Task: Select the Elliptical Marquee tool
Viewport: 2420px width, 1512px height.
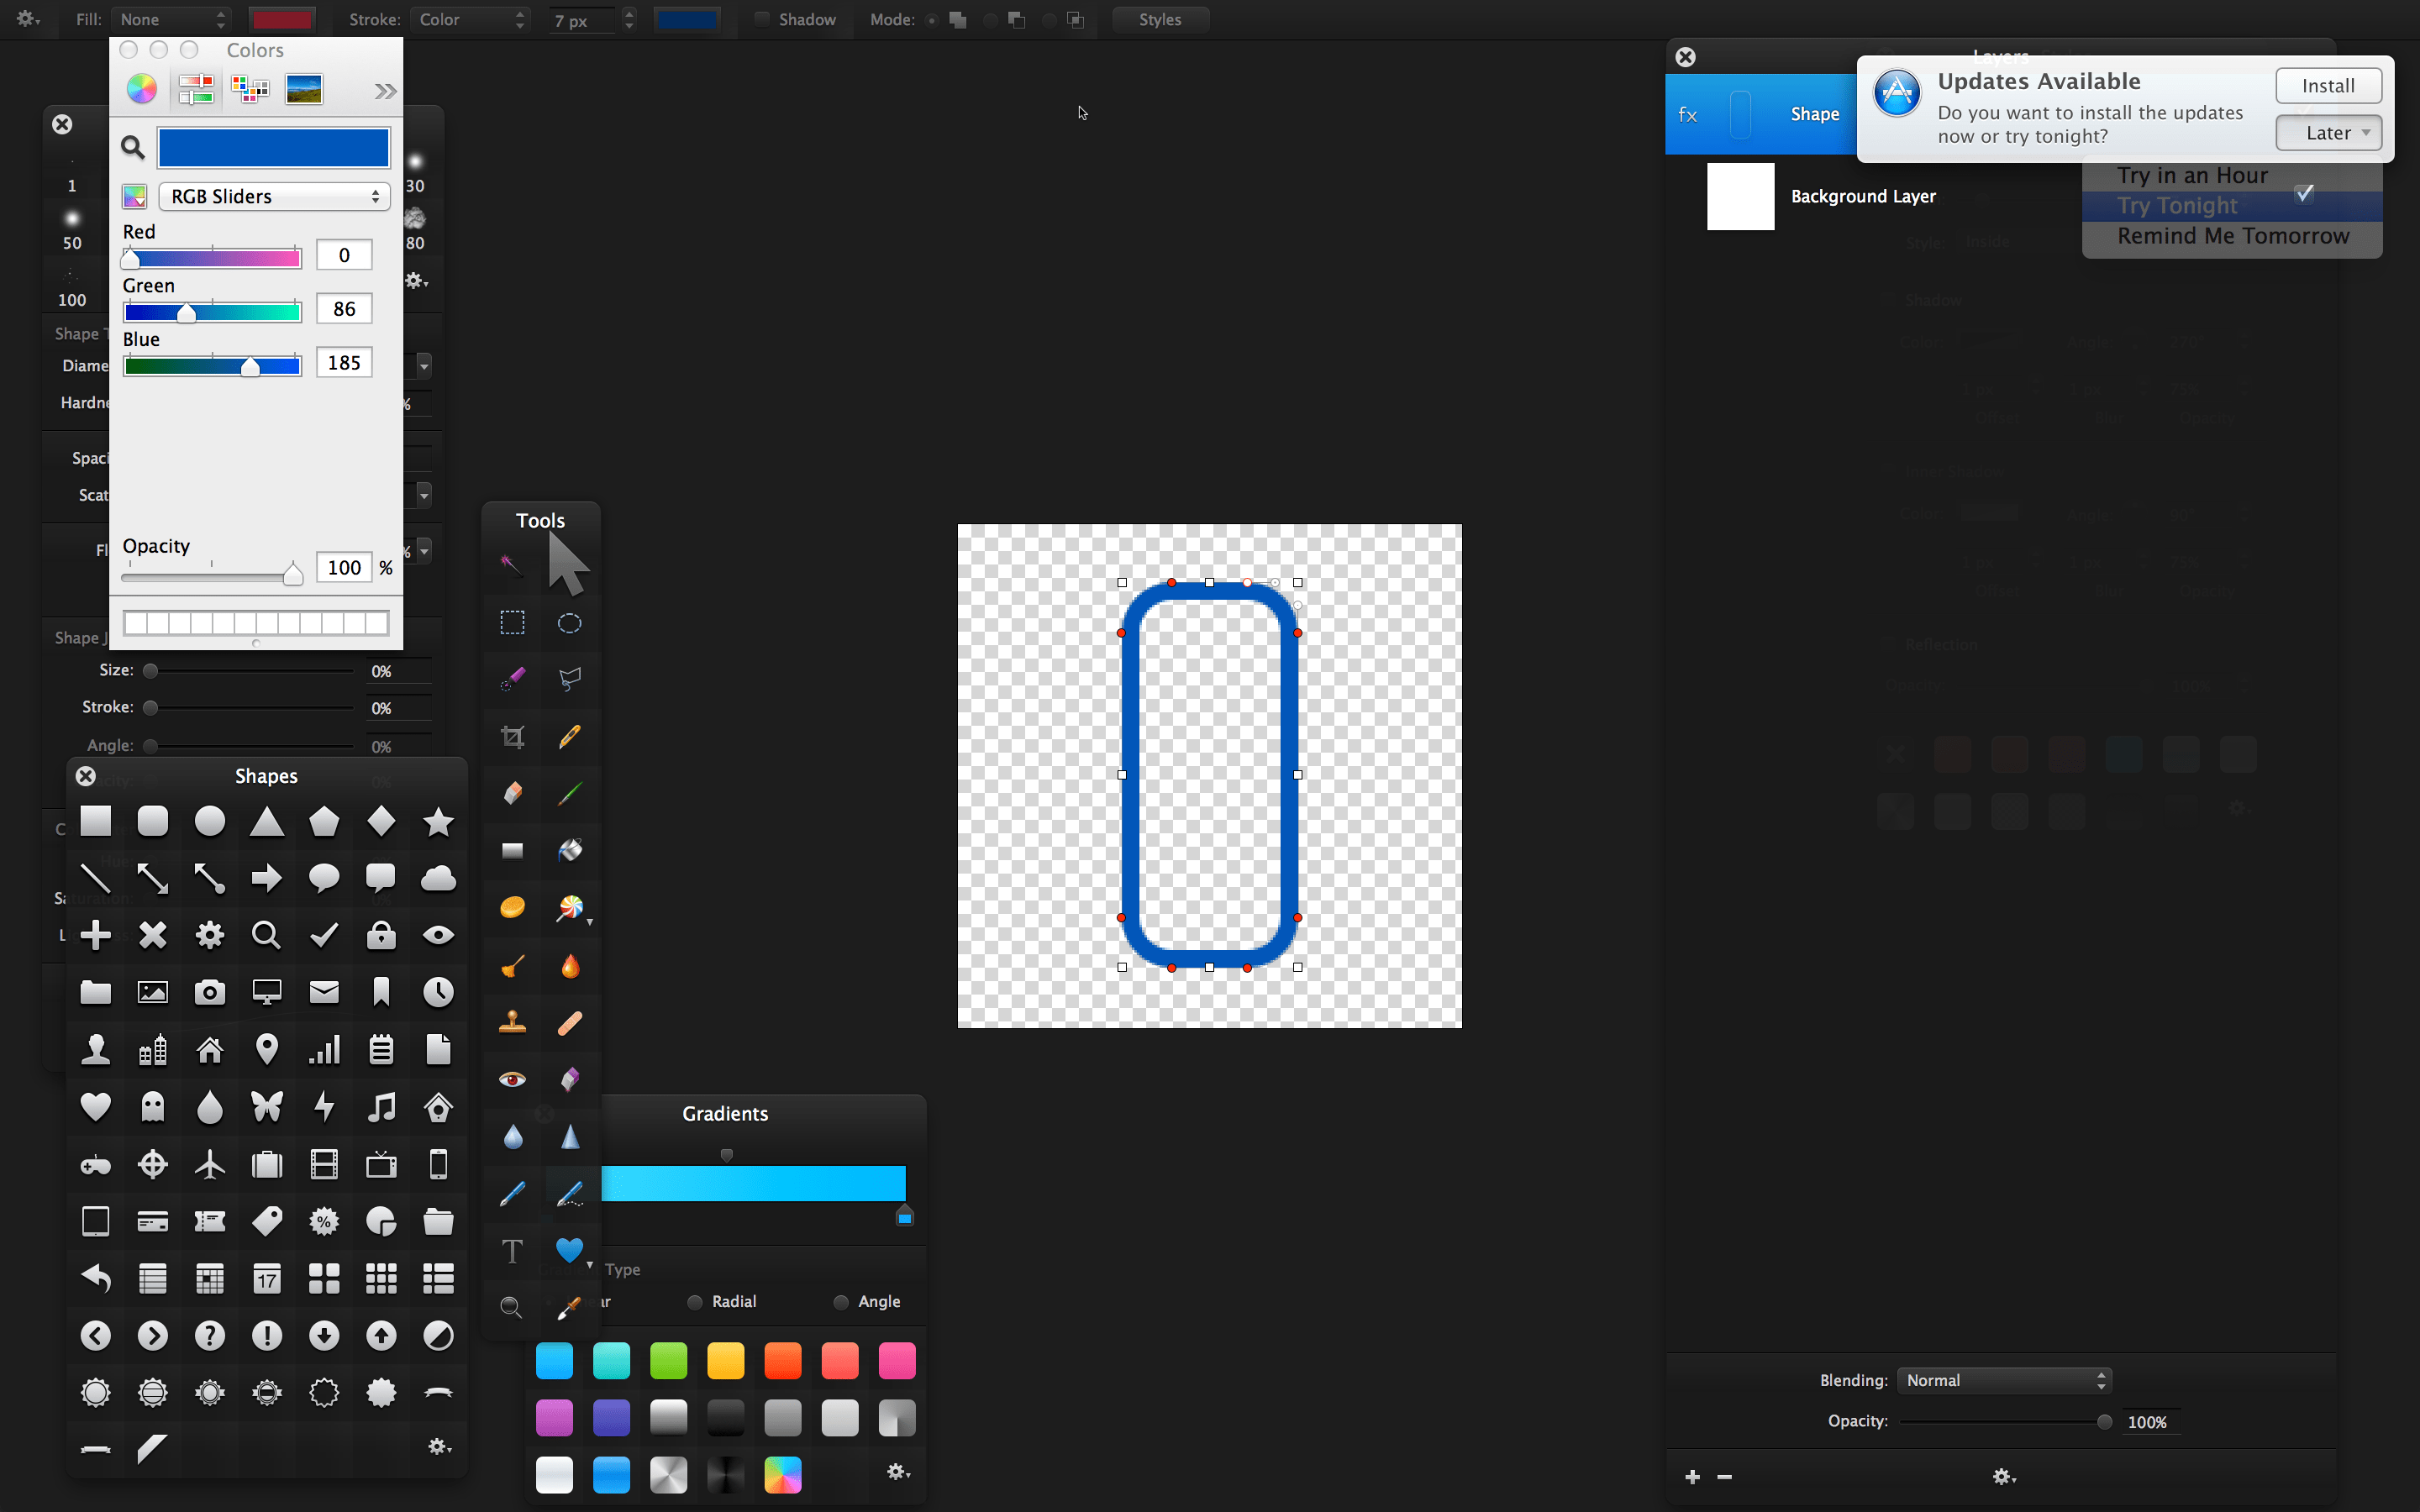Action: coord(569,623)
